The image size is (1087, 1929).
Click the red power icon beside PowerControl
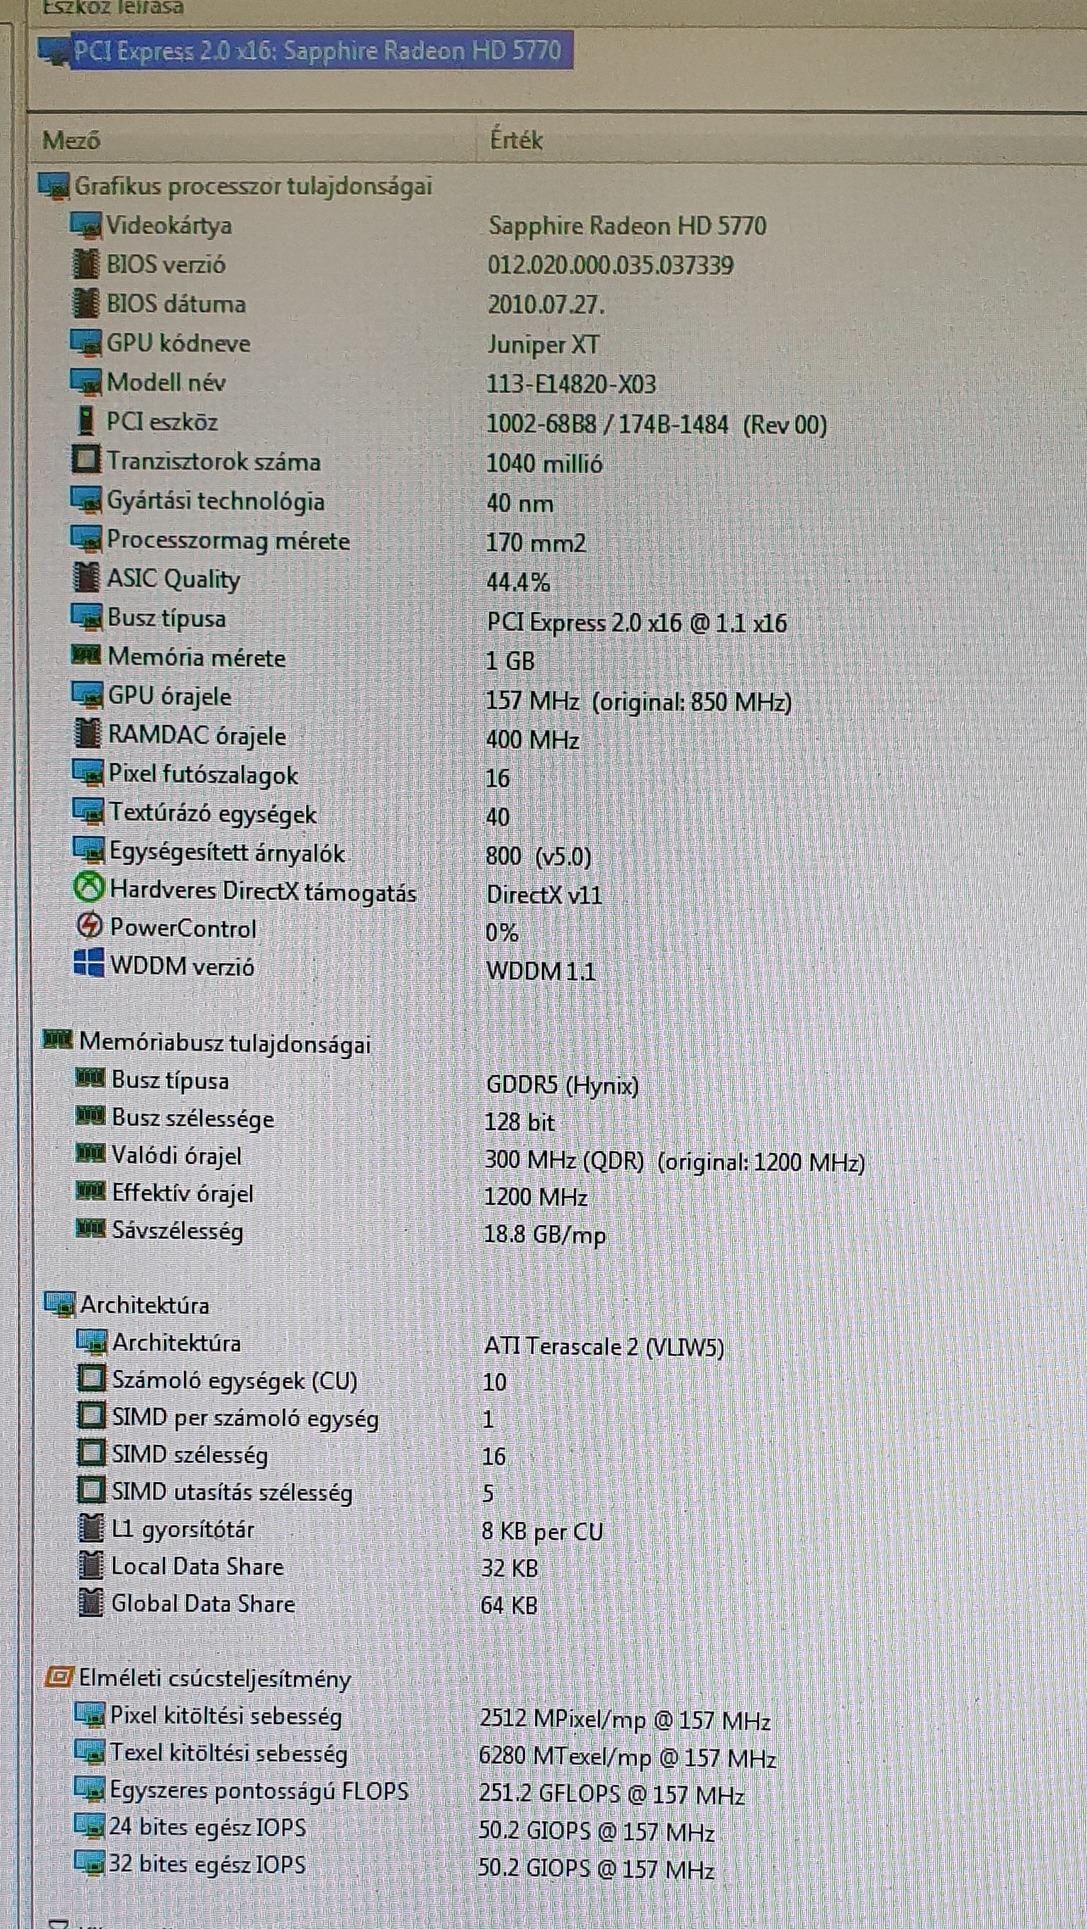click(89, 927)
